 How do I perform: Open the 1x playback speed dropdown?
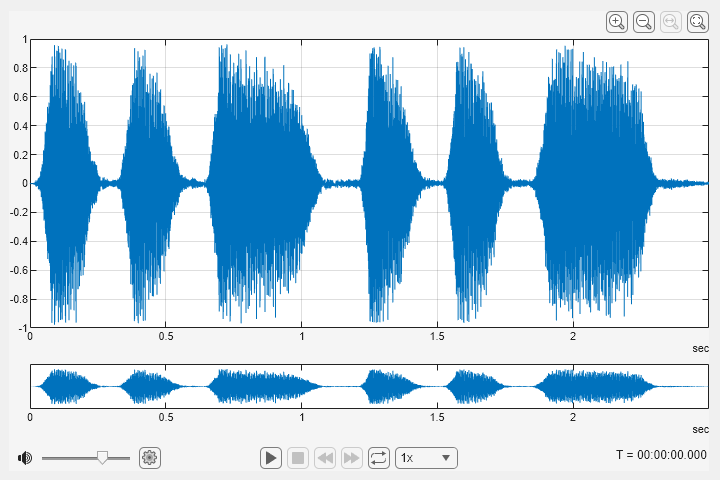coord(427,458)
